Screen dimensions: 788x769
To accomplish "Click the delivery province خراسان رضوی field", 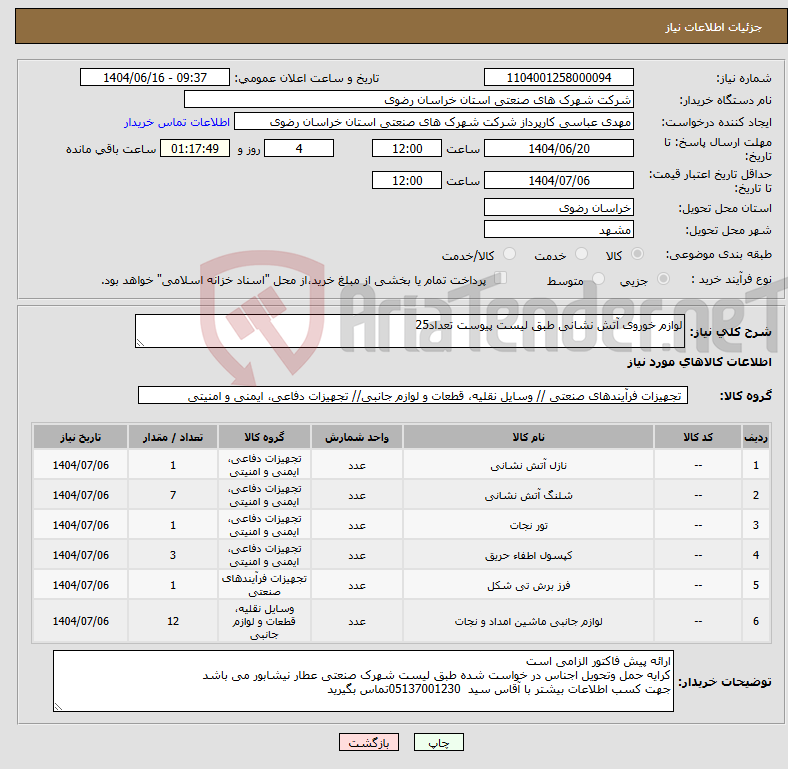I will coord(558,207).
